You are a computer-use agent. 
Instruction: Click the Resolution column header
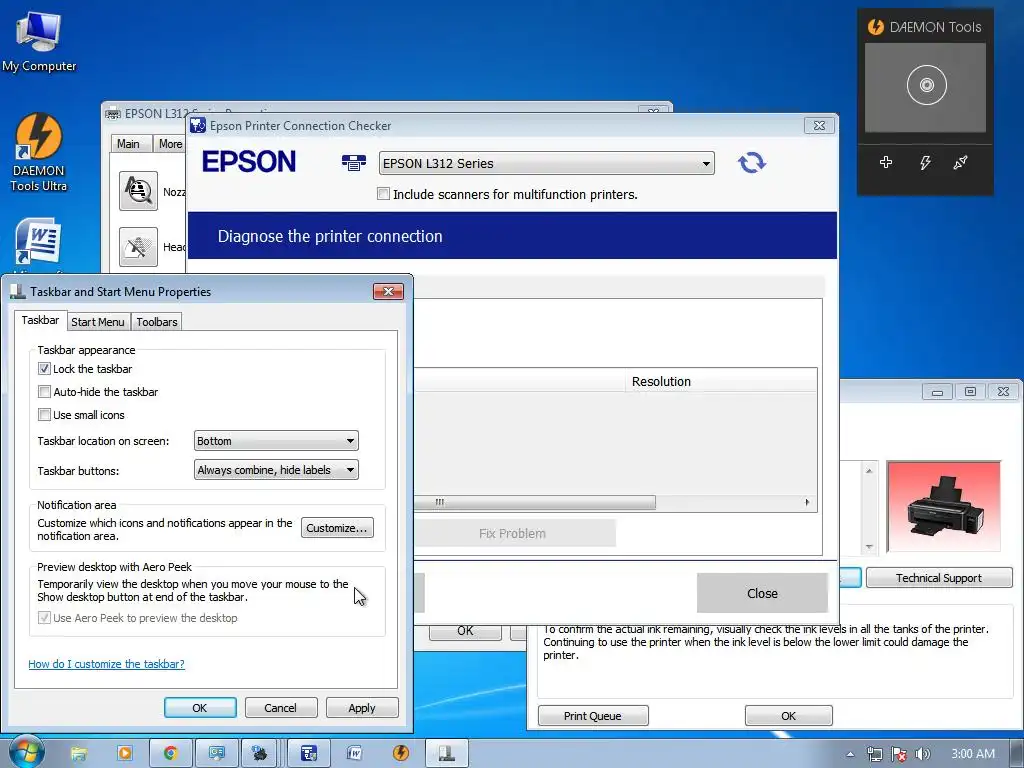point(721,381)
